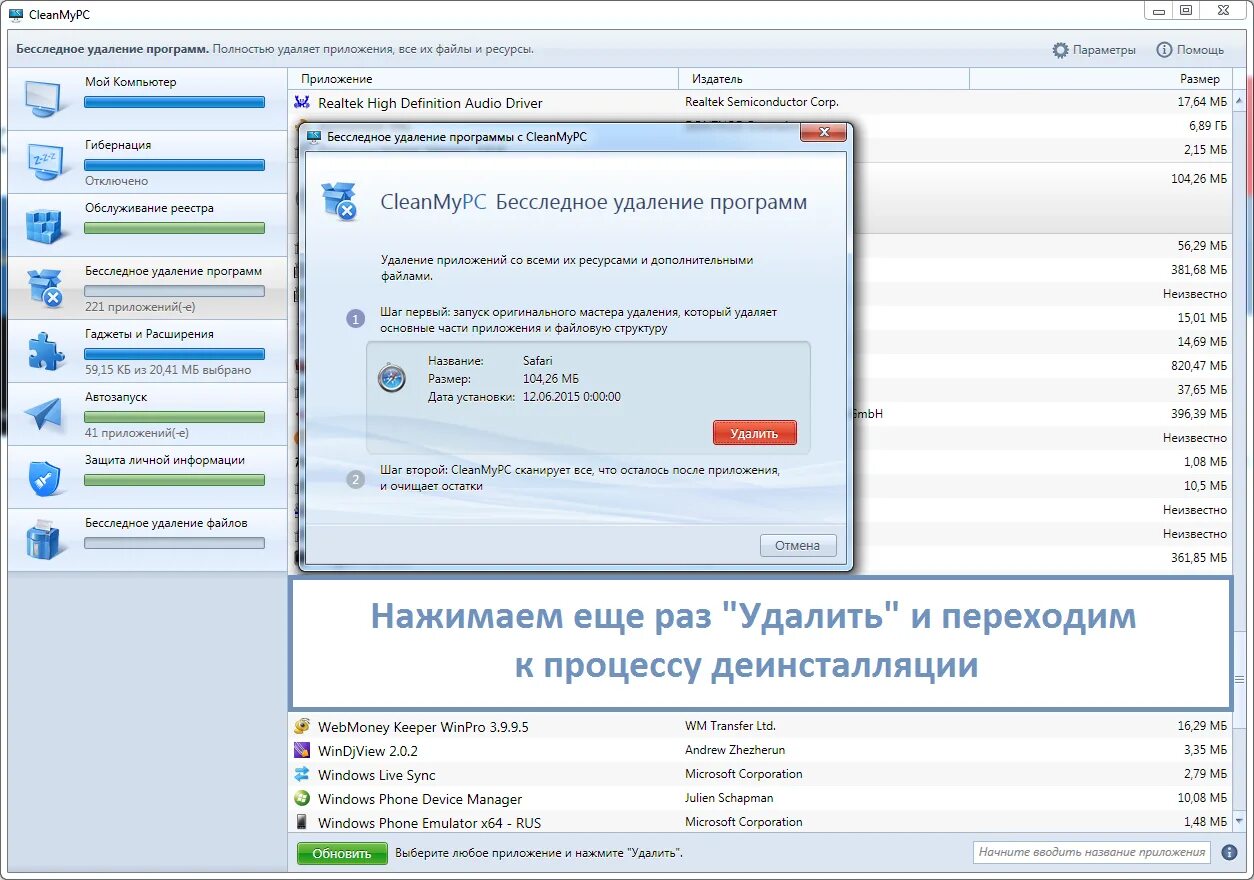The width and height of the screenshot is (1254, 880).
Task: Click the info icon in bottom-right corner
Action: pos(1229,853)
